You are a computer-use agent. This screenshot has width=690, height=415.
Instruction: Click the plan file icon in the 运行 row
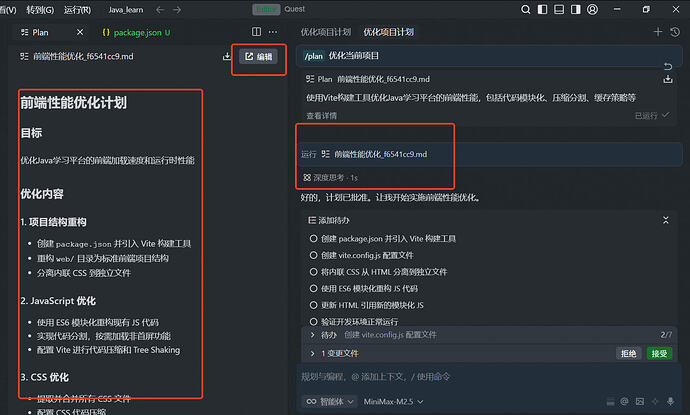point(326,154)
